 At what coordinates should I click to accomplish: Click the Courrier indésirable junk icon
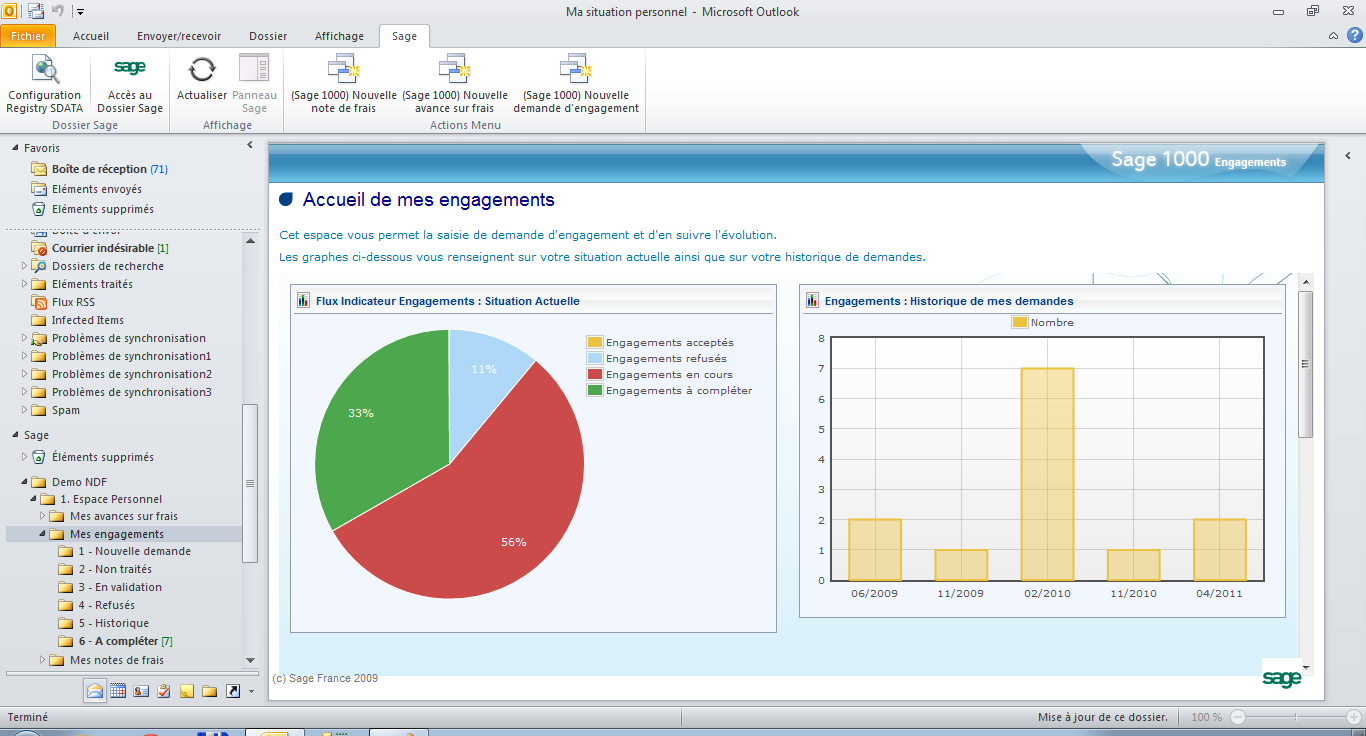coord(40,248)
